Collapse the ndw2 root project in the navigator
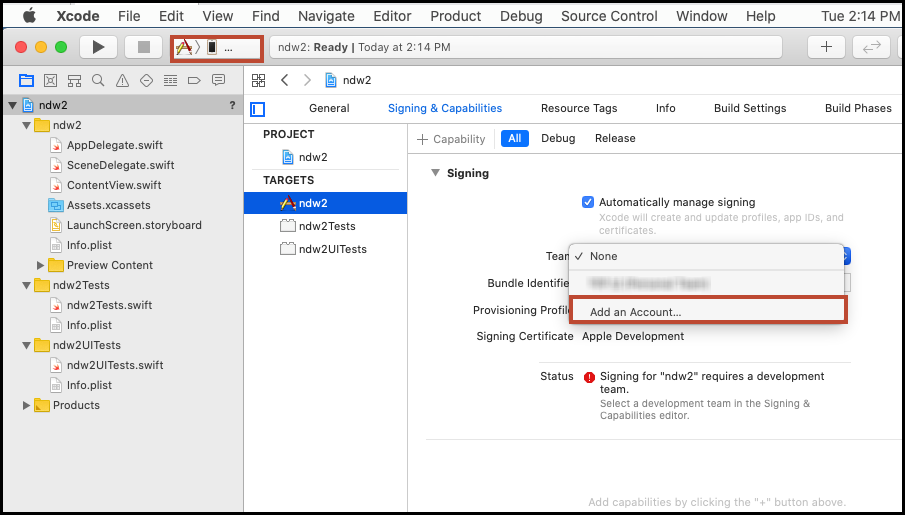 [12, 106]
